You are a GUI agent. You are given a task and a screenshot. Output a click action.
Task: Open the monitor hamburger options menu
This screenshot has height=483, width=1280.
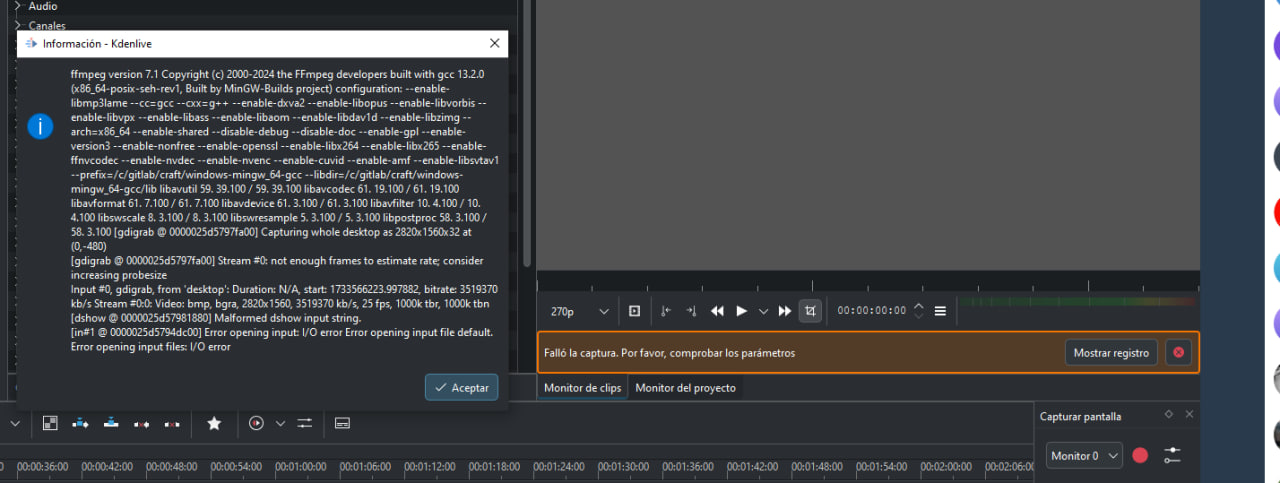point(940,311)
